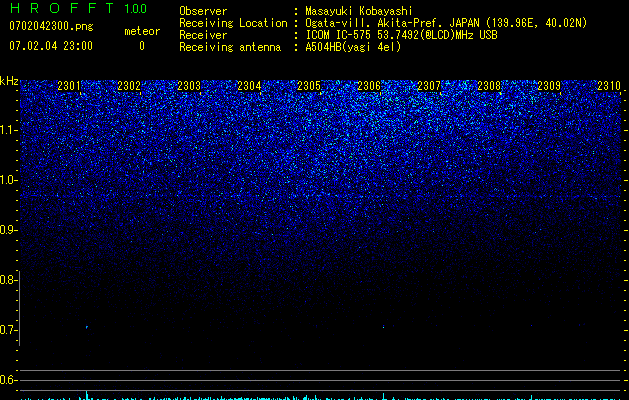Viewport: 629px width, 400px height.
Task: Click the Receiving Location line text
Action: (446, 23)
